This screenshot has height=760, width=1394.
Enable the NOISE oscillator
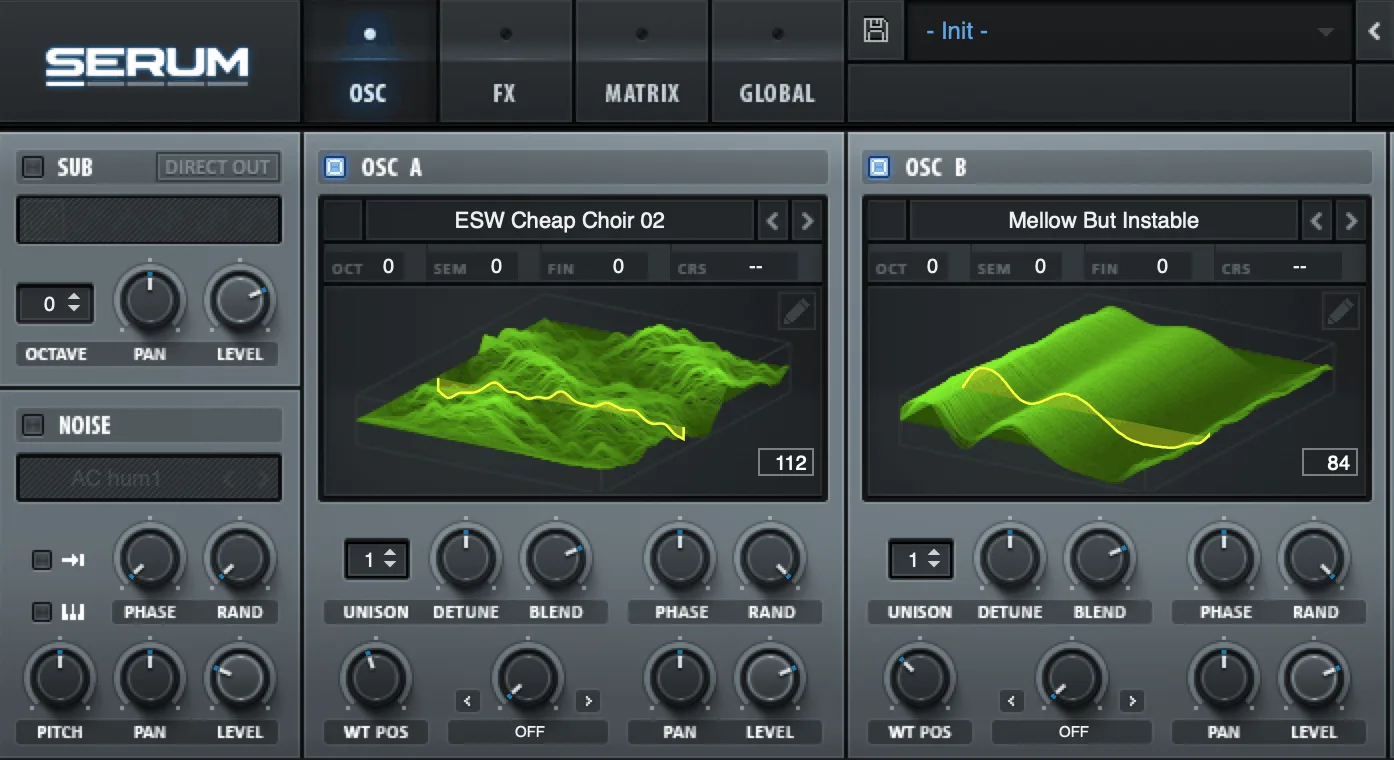[33, 425]
